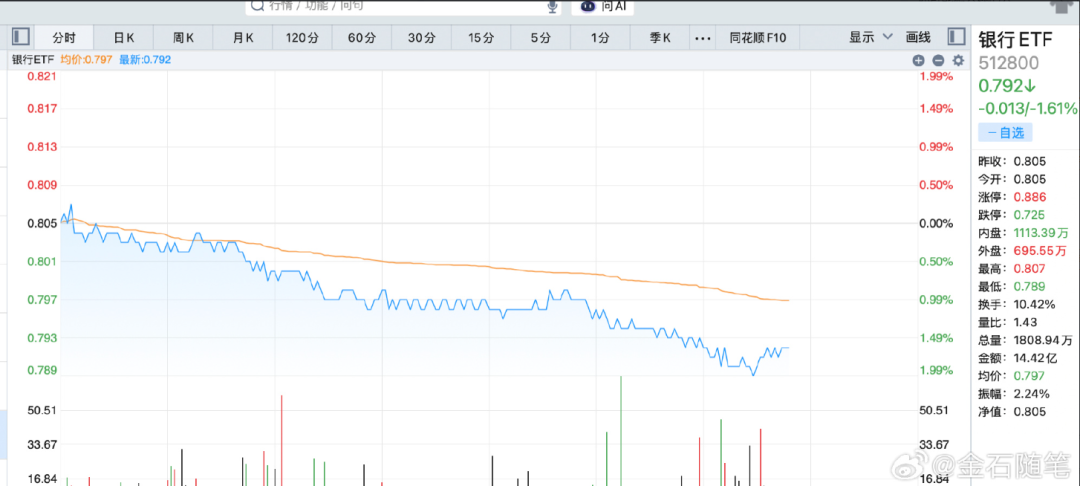Click the 均价:0.797 legend label
The width and height of the screenshot is (1080, 486).
point(86,60)
